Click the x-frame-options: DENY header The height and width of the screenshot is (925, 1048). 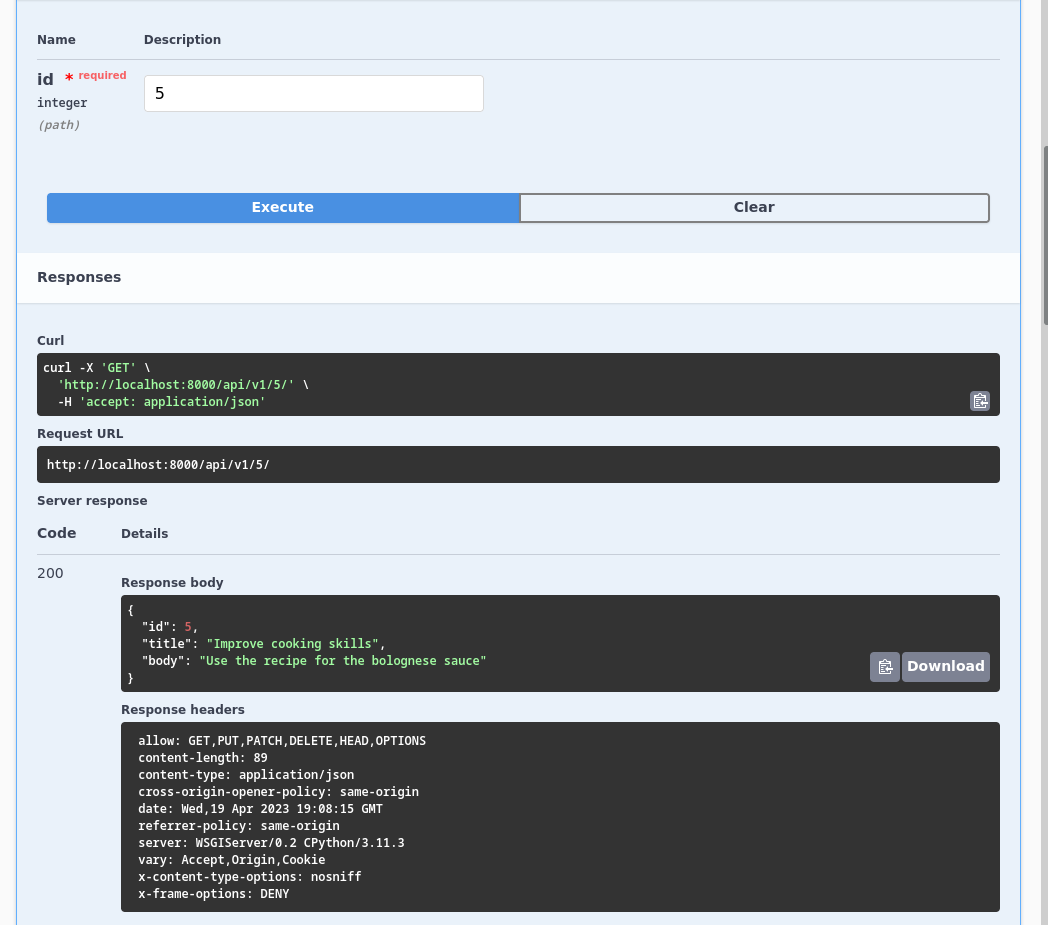click(x=214, y=894)
